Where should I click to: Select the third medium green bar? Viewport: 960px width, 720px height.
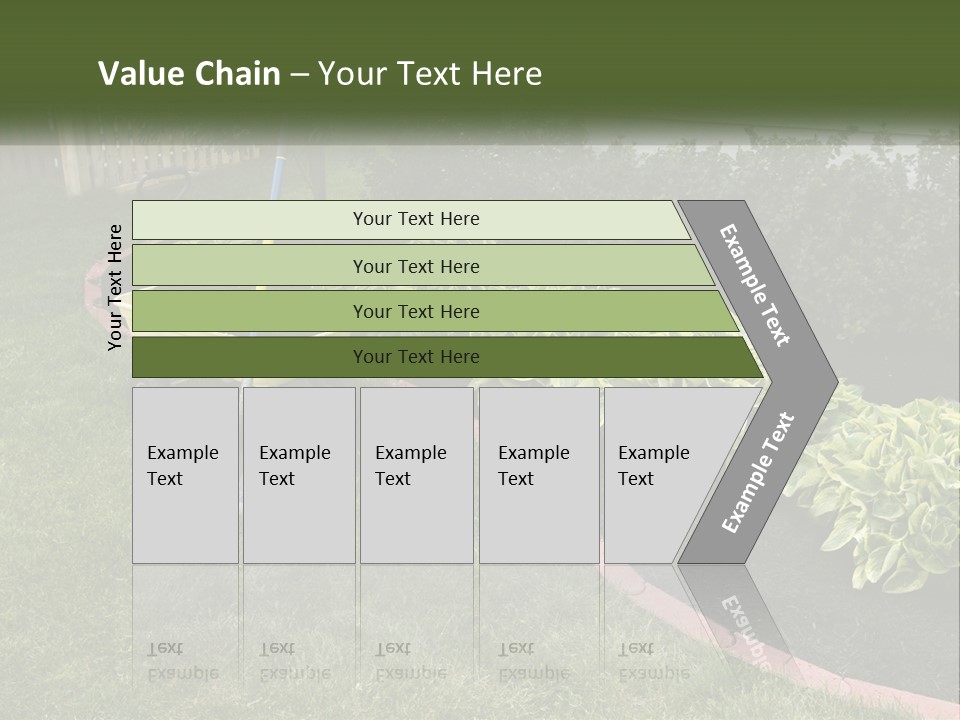(x=435, y=311)
